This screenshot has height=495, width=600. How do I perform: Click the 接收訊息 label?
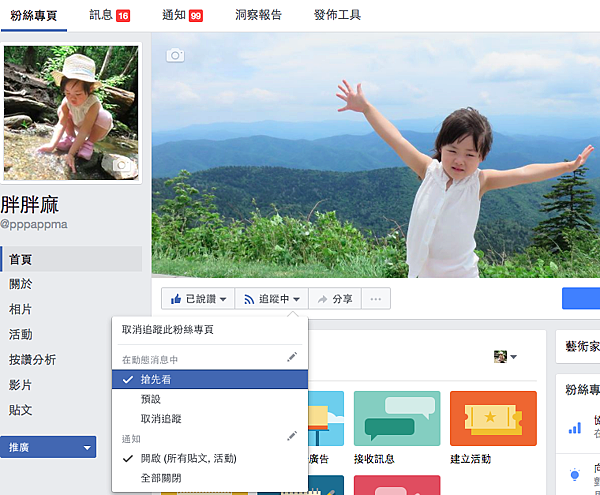pos(374,459)
